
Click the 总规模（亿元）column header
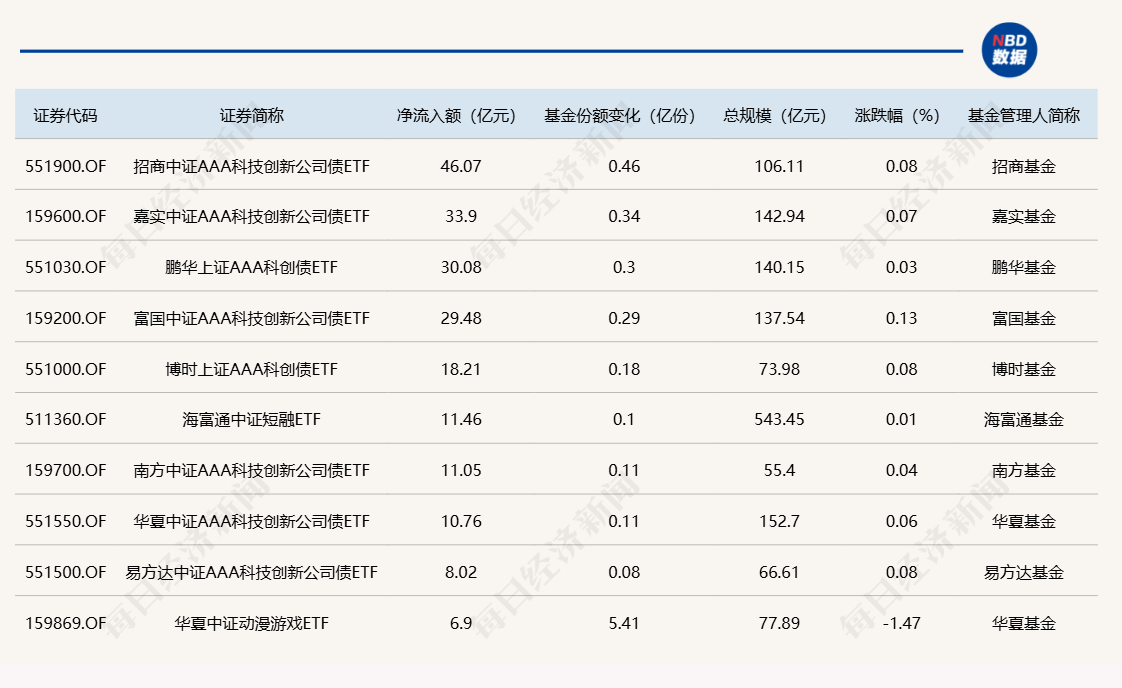pos(775,115)
